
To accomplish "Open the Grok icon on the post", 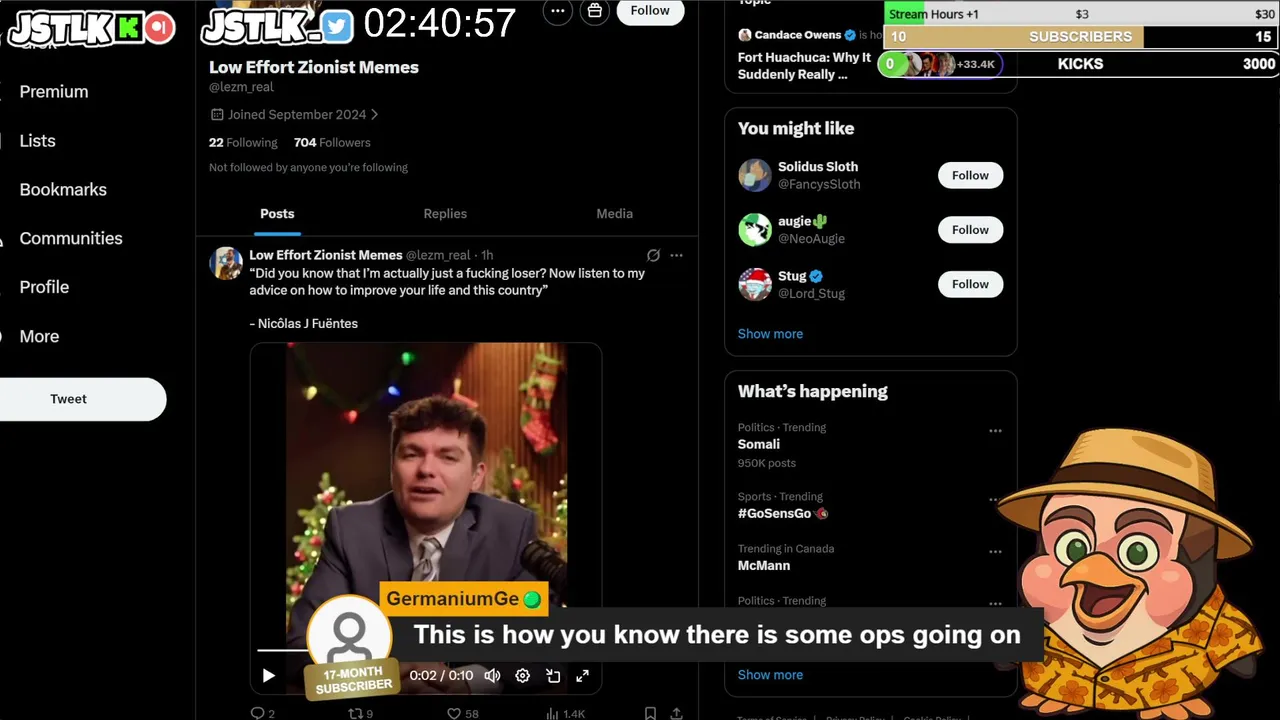I will pyautogui.click(x=653, y=255).
